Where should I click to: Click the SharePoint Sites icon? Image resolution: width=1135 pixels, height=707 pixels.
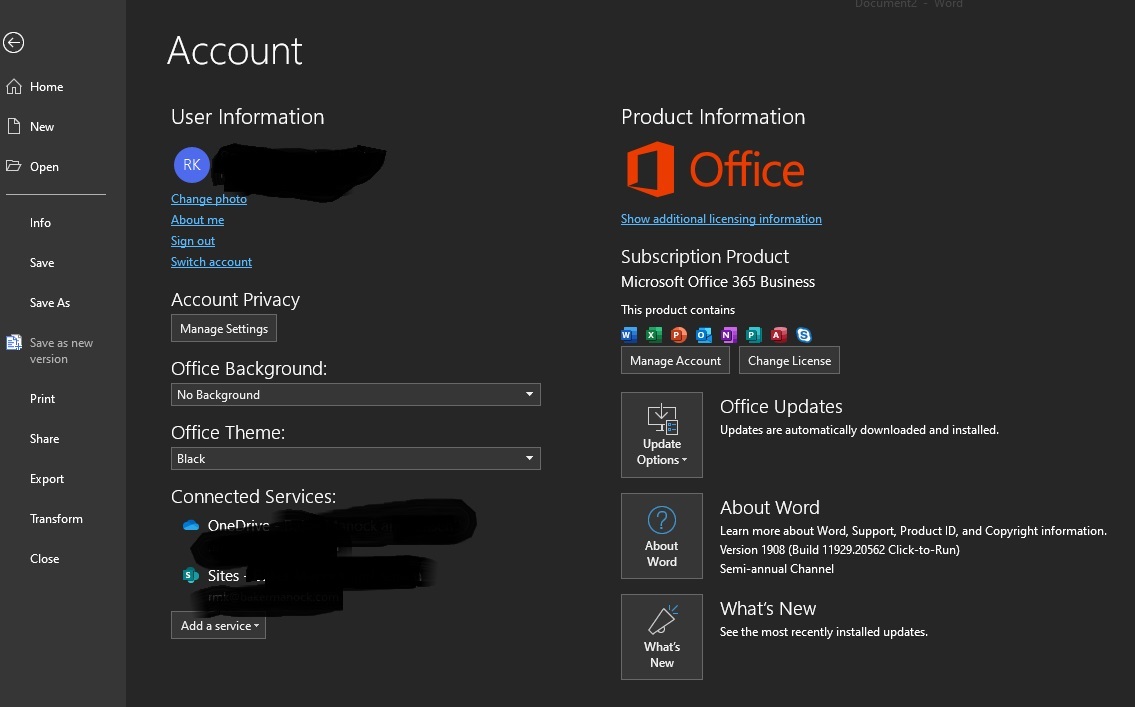[190, 575]
